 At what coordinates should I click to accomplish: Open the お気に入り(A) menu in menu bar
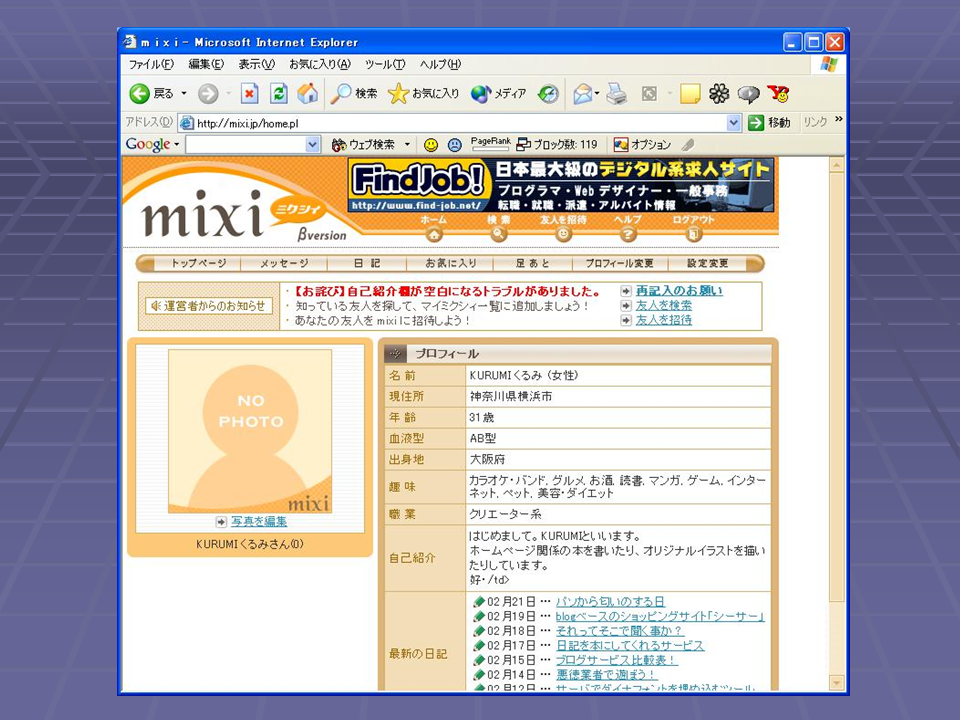(x=320, y=64)
